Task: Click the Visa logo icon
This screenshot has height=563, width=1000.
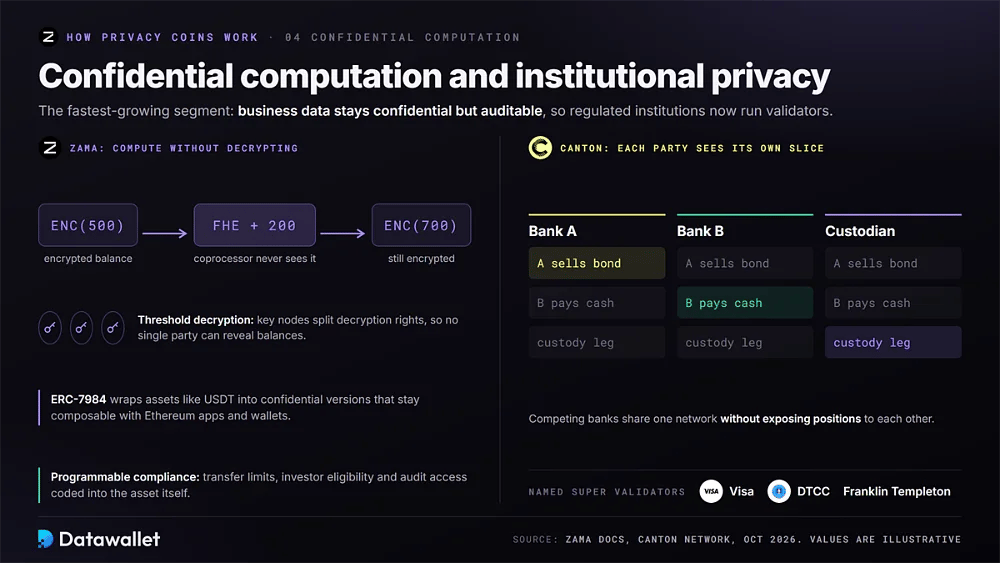Action: click(x=711, y=492)
